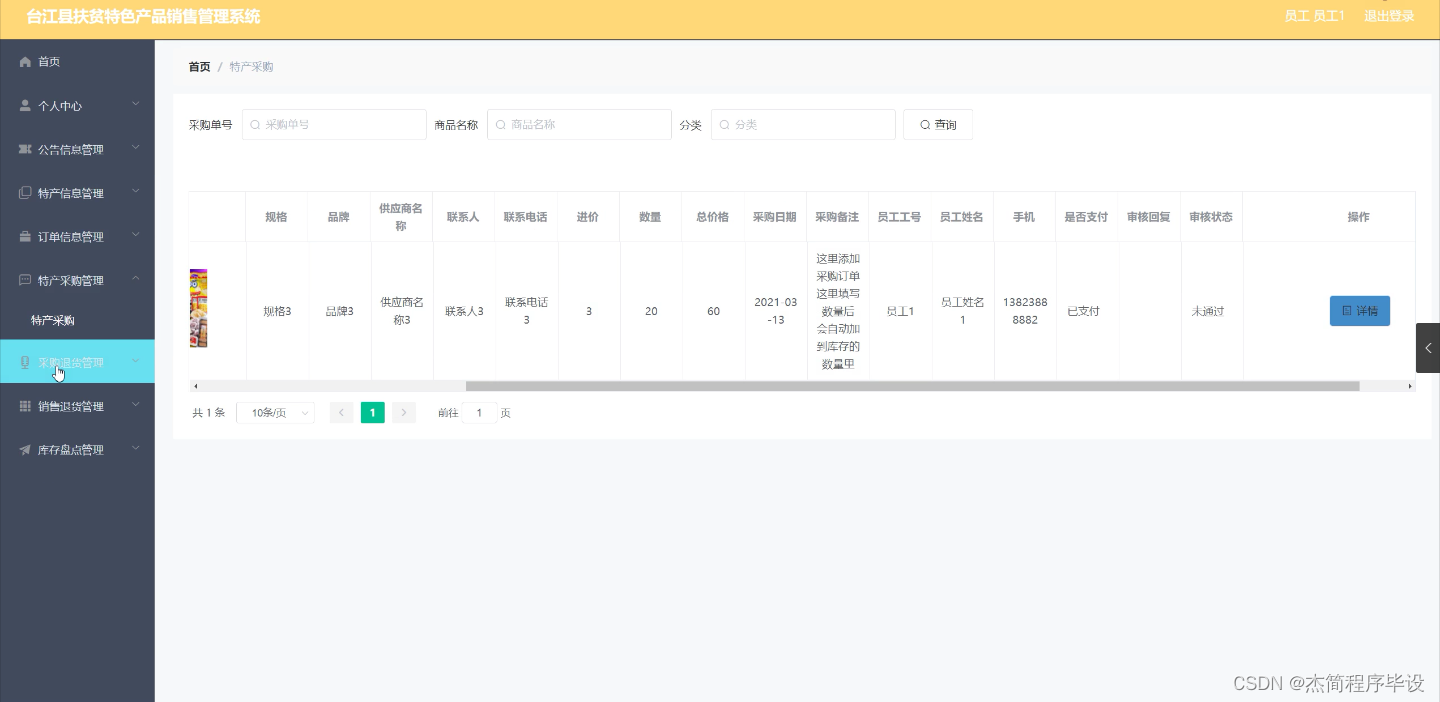Click the microphone icon beside 采购退货管理
Screen dimensions: 1440x702
[x=26, y=362]
